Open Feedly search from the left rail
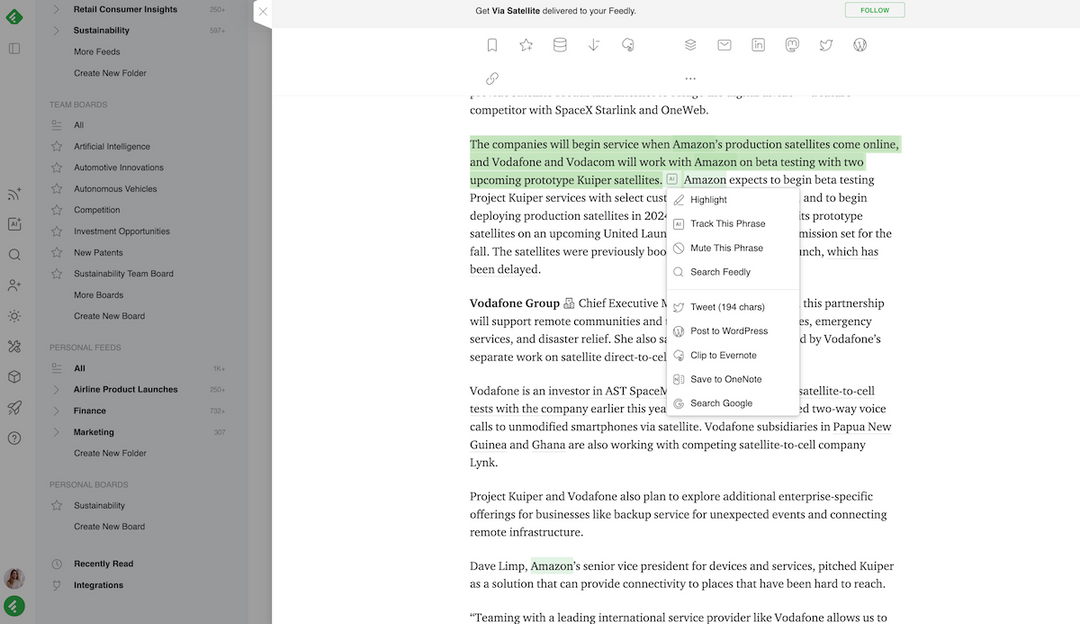This screenshot has width=1080, height=624. tap(14, 254)
